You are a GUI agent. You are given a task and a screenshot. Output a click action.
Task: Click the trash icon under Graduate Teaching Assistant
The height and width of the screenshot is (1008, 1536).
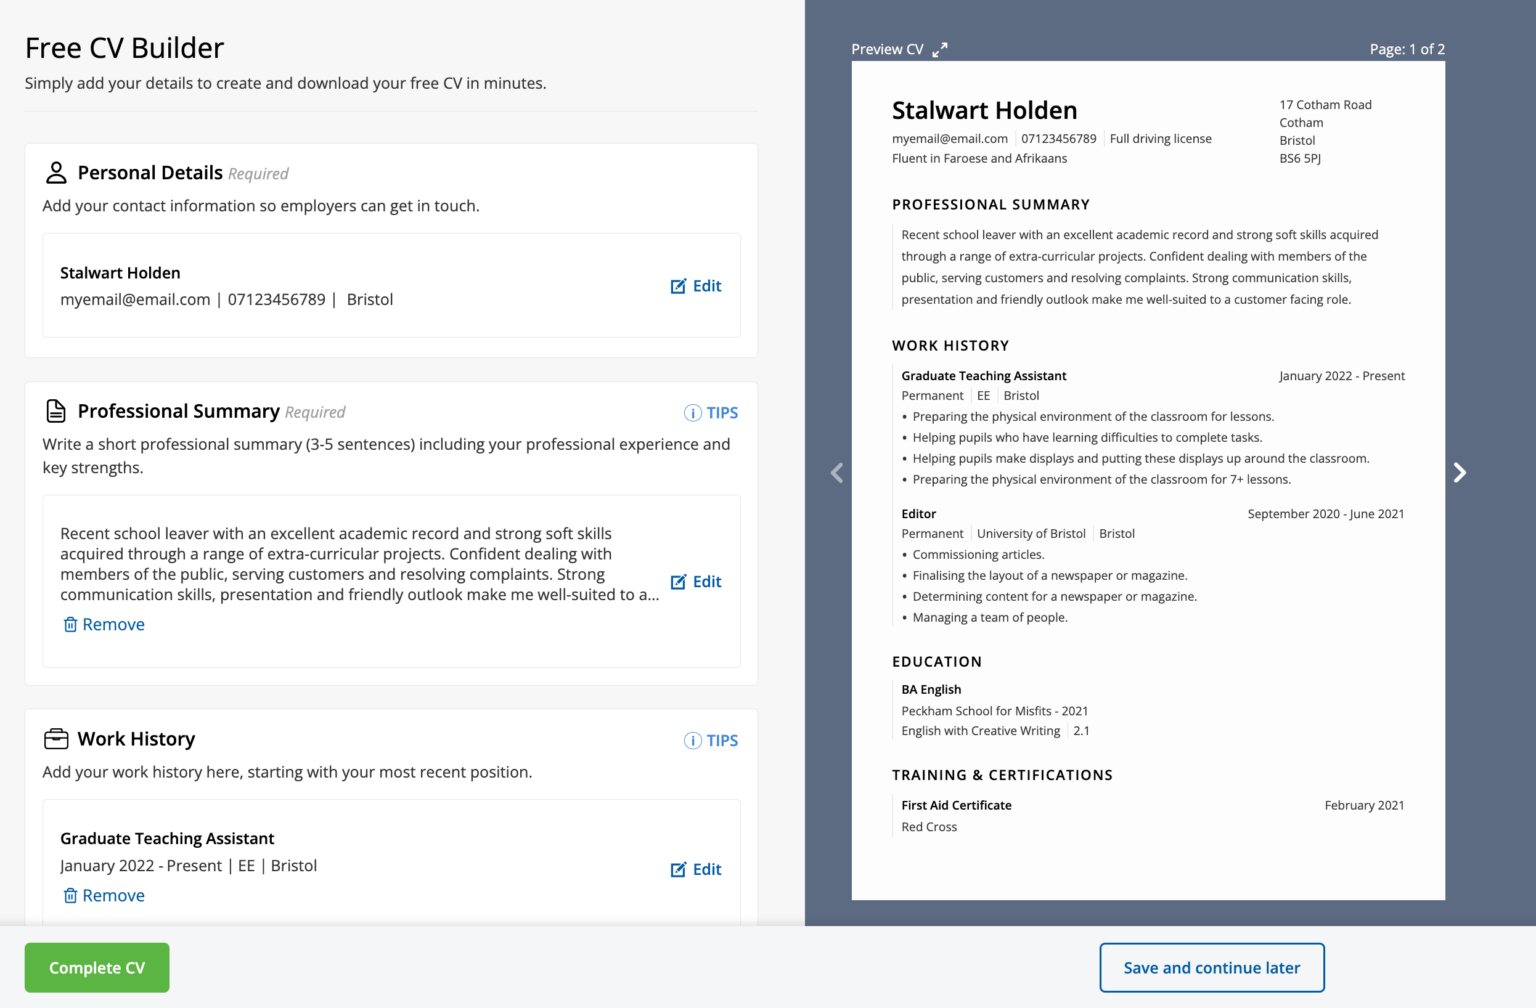(70, 895)
